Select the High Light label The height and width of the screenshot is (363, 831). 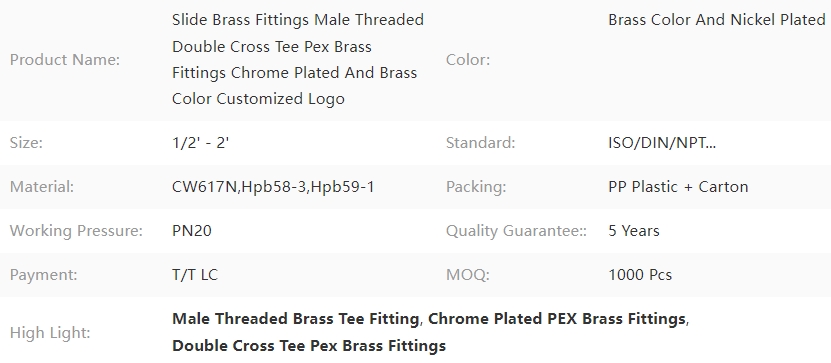tap(50, 333)
